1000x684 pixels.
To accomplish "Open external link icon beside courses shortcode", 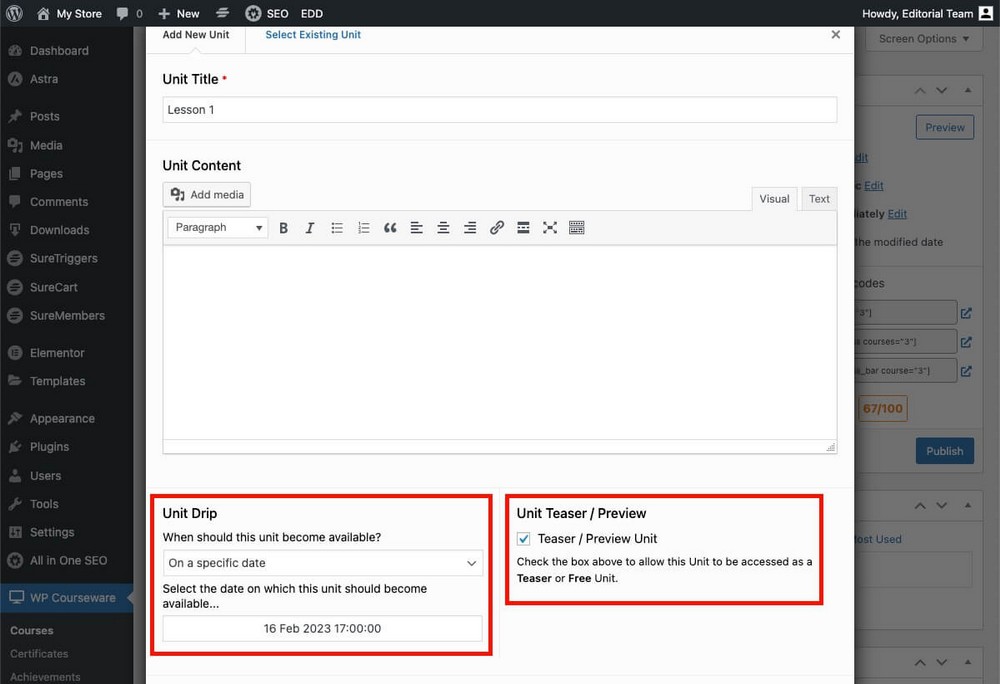I will [966, 342].
